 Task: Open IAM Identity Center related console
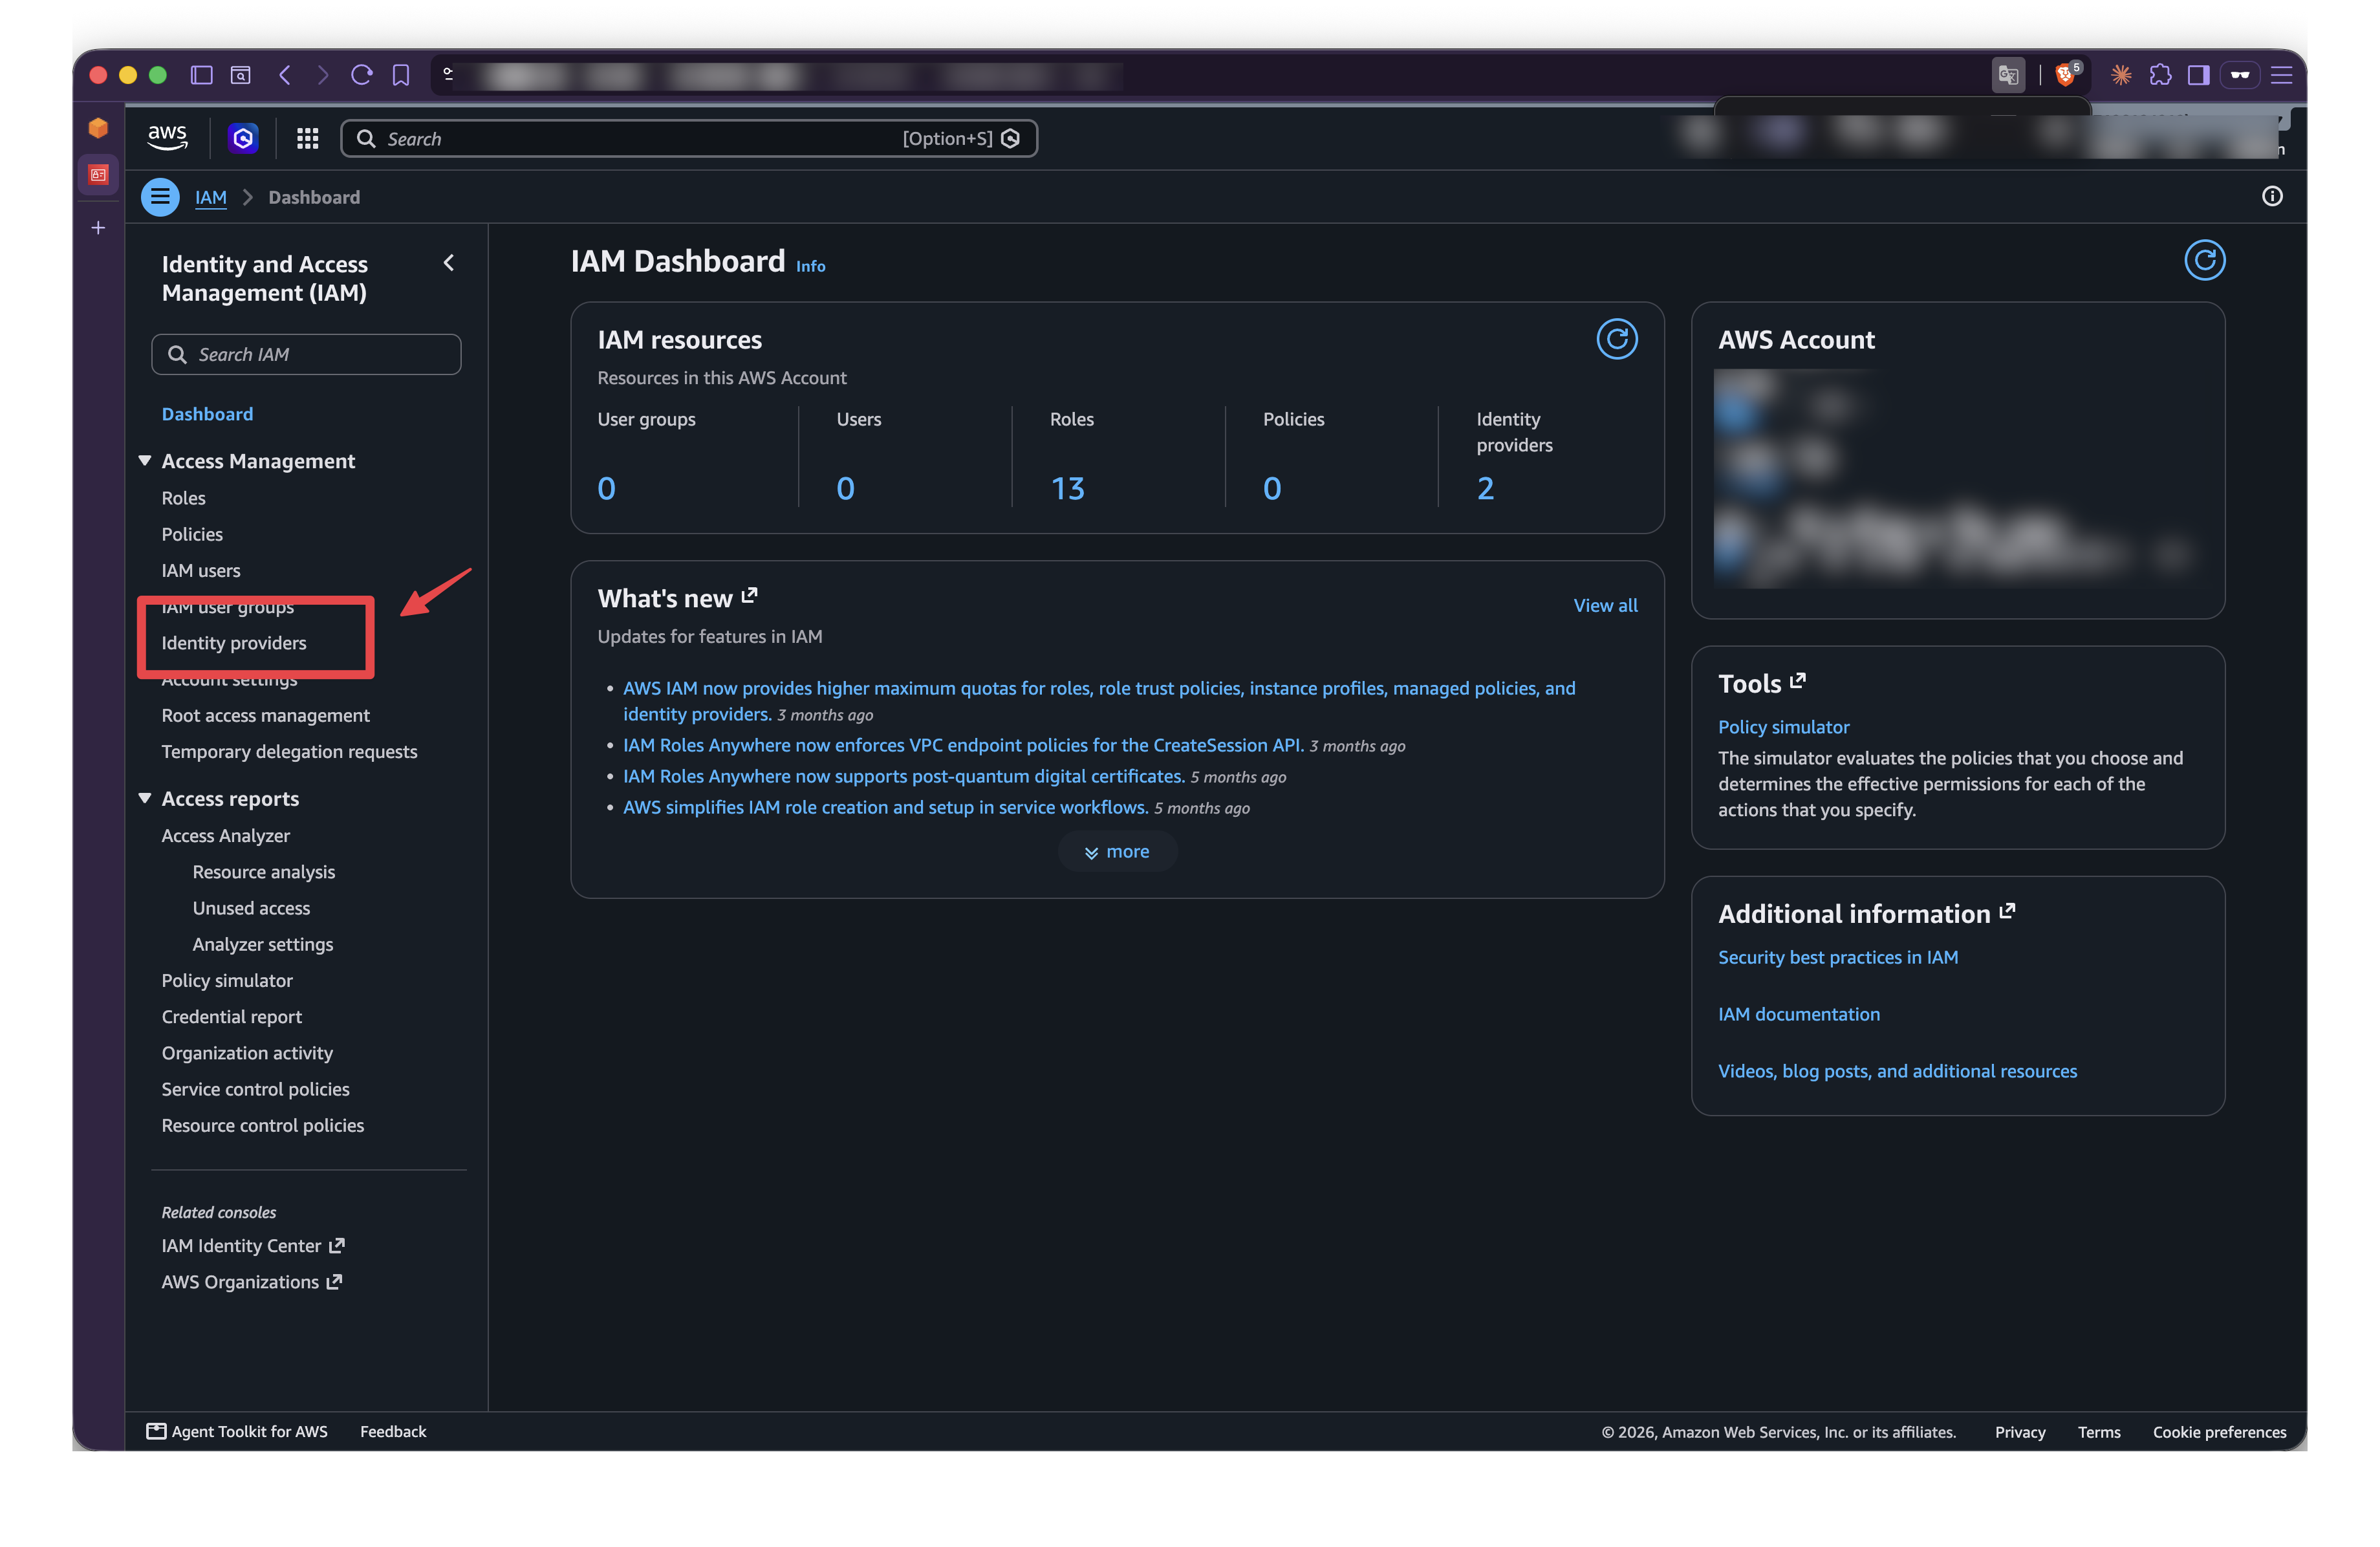click(253, 1245)
